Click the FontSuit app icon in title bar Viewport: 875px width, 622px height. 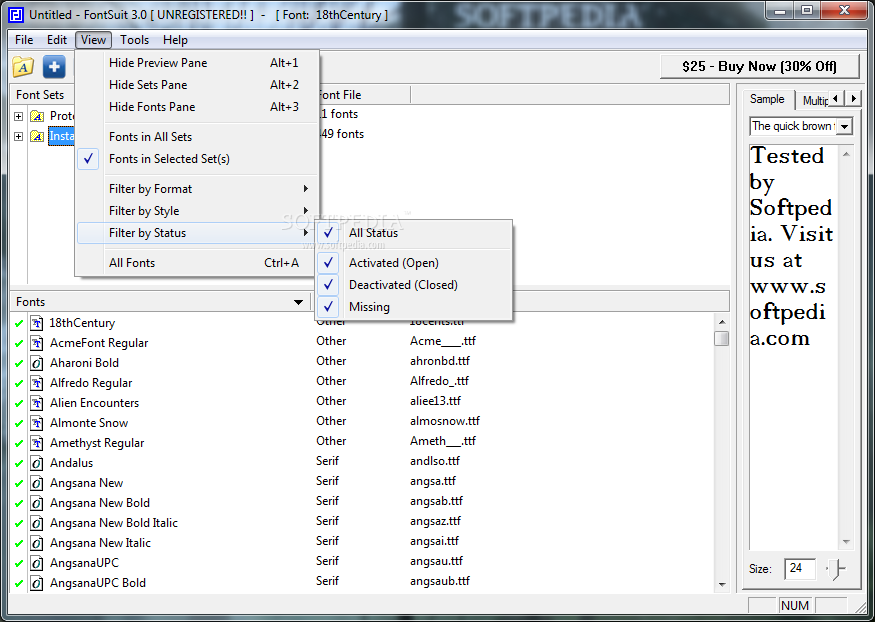tap(17, 15)
